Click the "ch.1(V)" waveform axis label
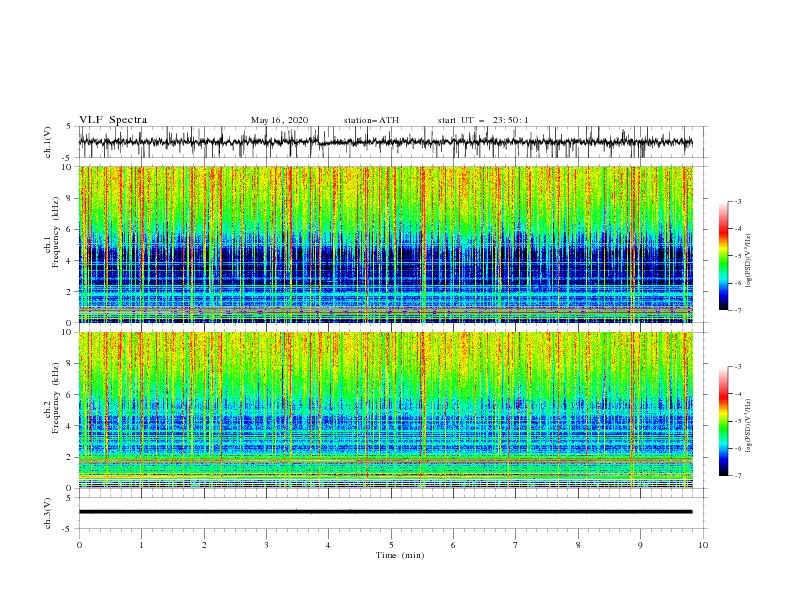 click(x=48, y=142)
